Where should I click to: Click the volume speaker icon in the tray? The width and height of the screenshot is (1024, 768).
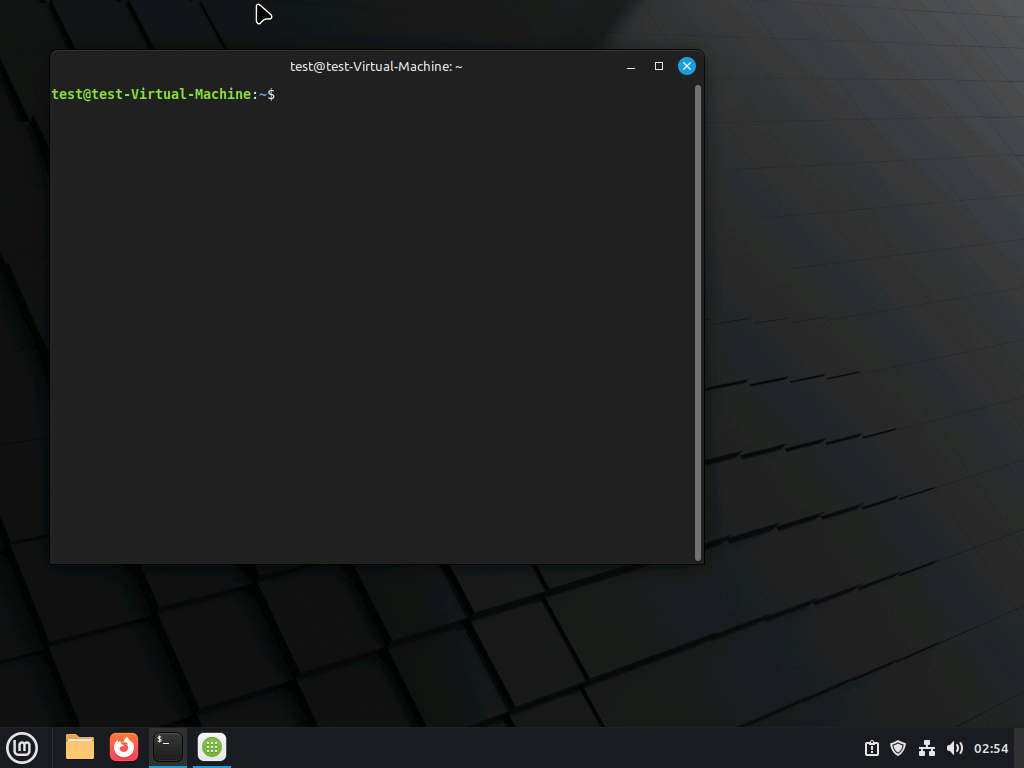pos(954,748)
